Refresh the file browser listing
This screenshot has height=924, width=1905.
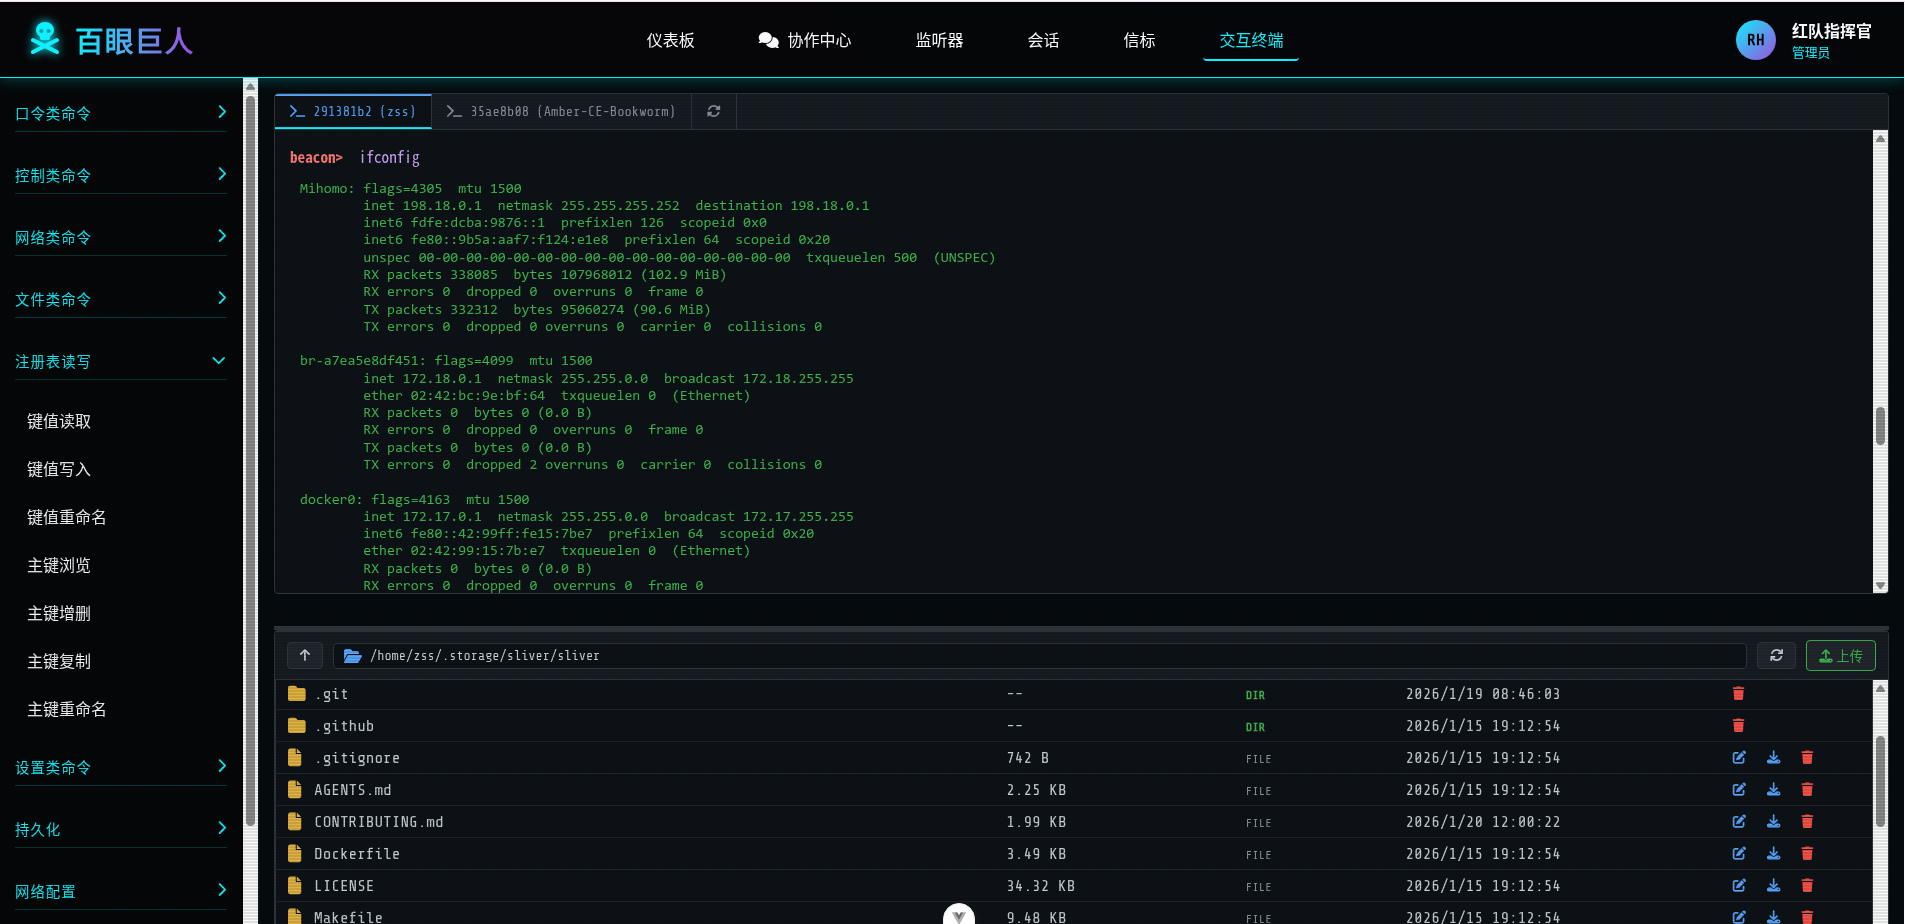(x=1776, y=656)
